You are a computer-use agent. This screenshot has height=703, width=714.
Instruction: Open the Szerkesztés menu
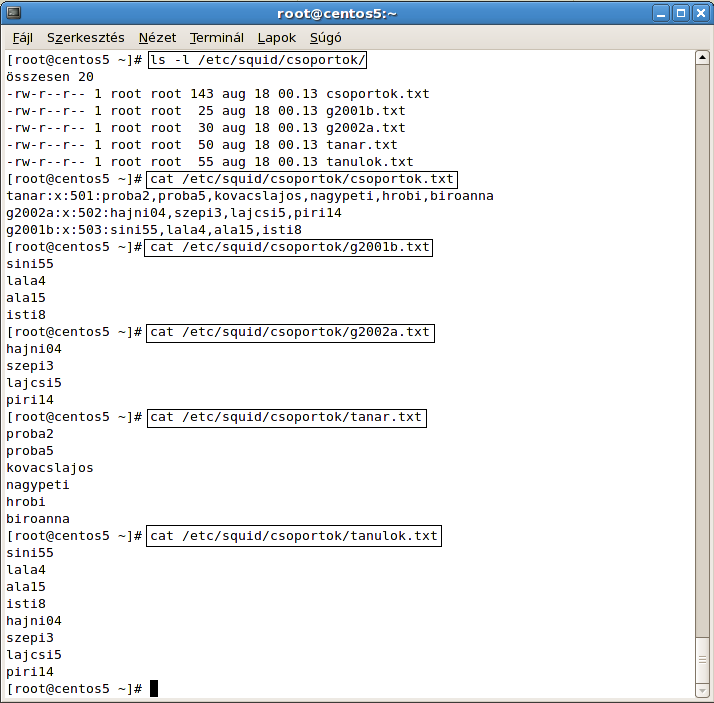[x=85, y=38]
